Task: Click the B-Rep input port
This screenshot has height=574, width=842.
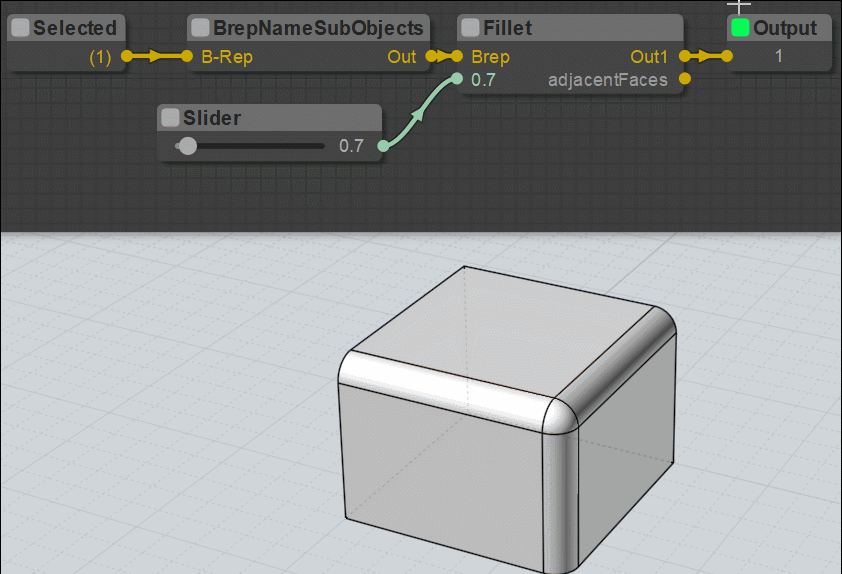Action: [187, 56]
